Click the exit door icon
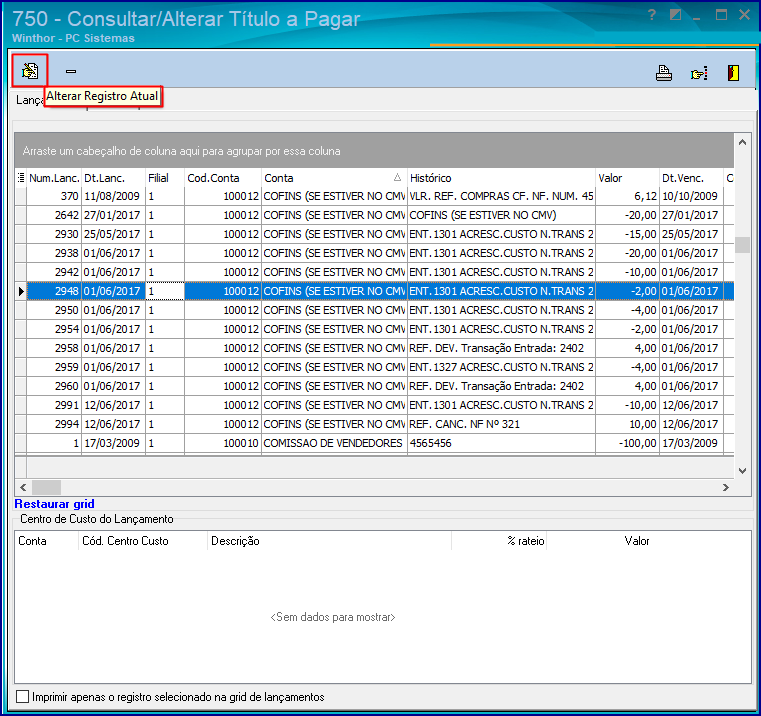 733,73
